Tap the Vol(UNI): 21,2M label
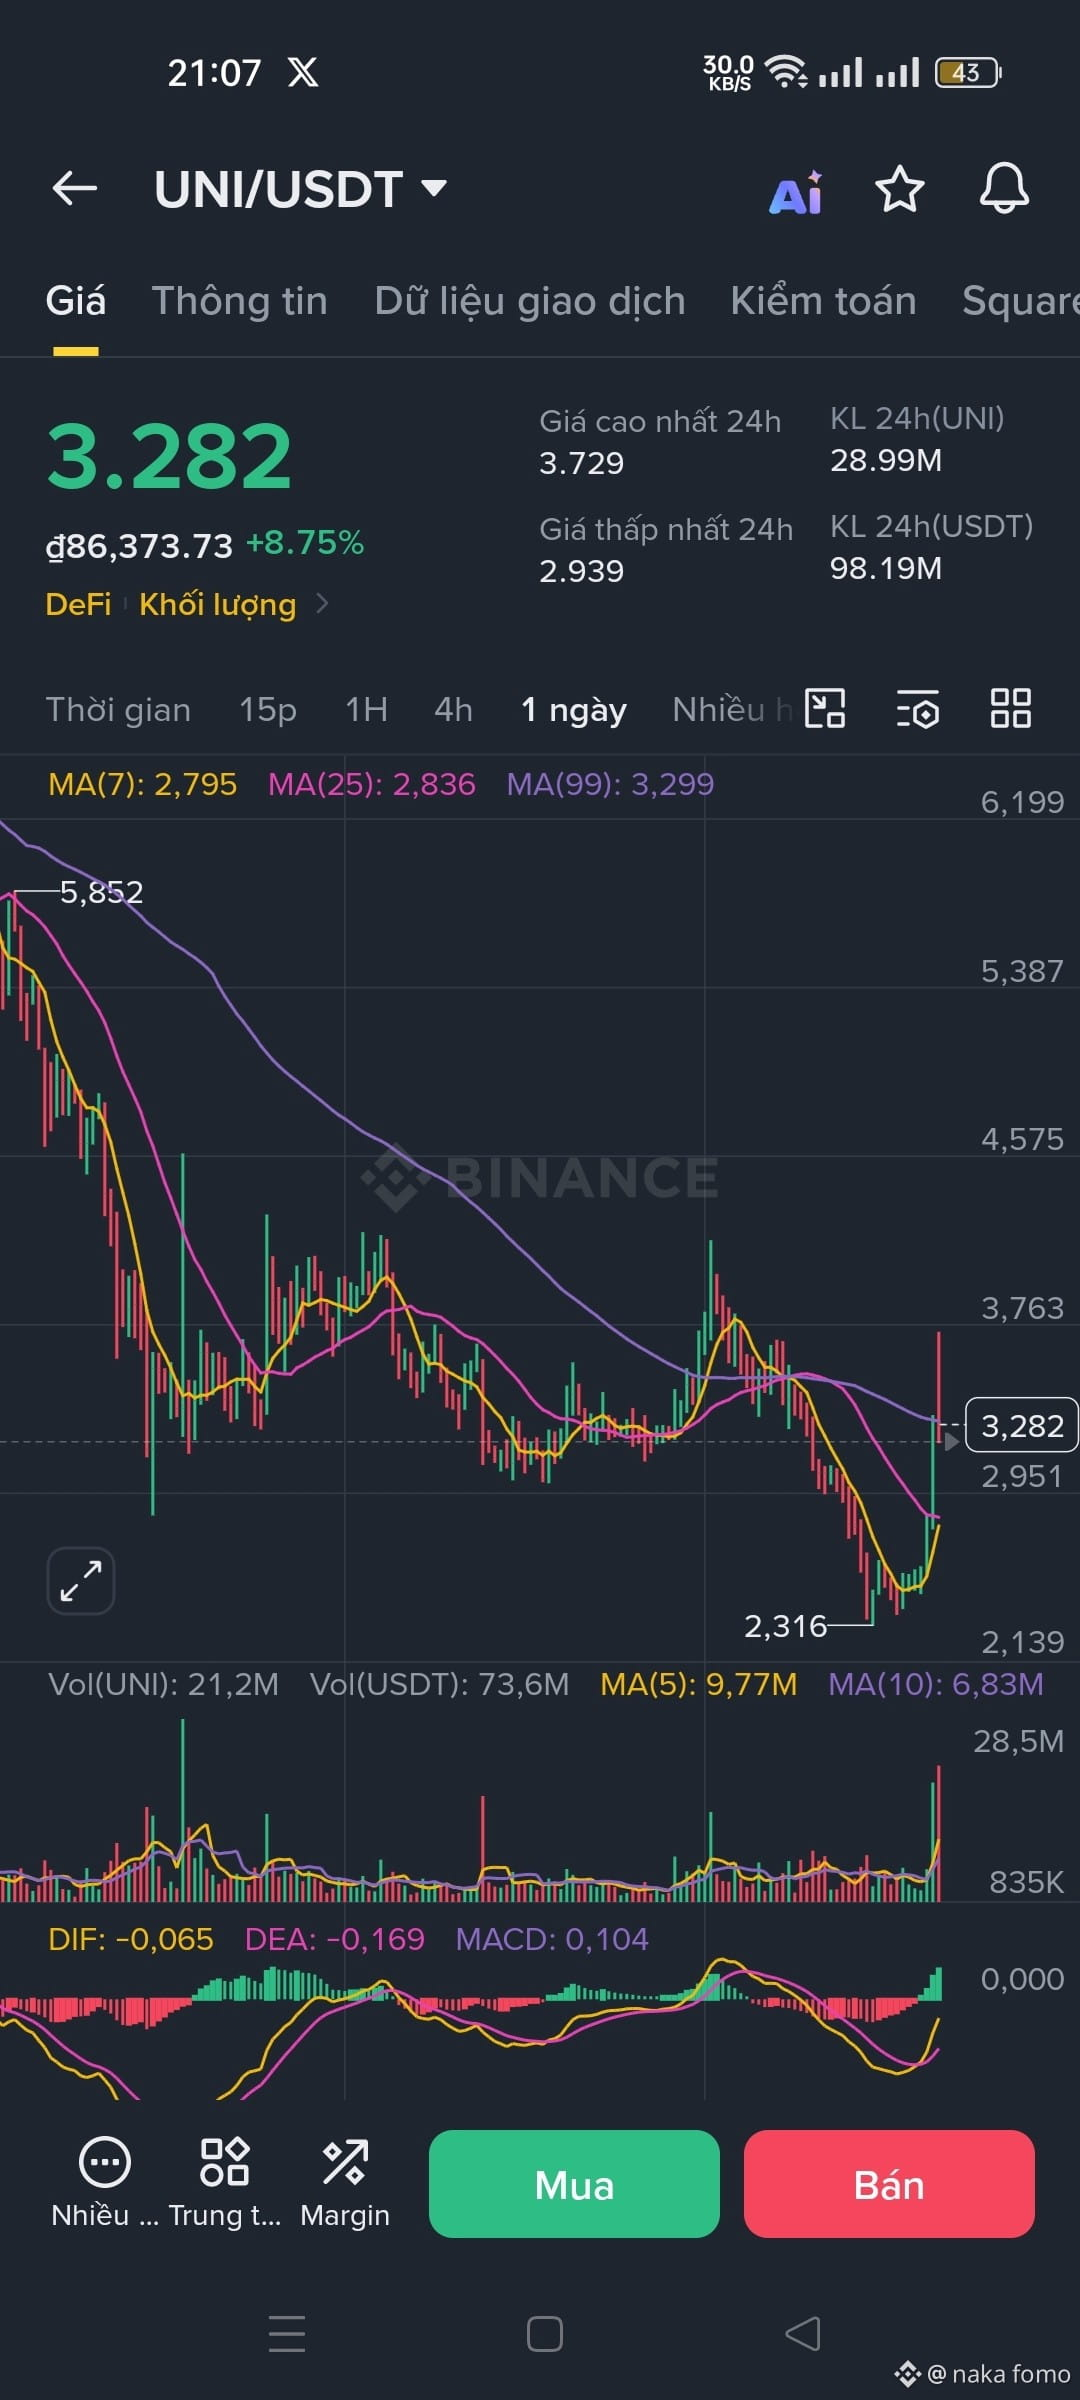This screenshot has width=1080, height=2400. pyautogui.click(x=163, y=1684)
